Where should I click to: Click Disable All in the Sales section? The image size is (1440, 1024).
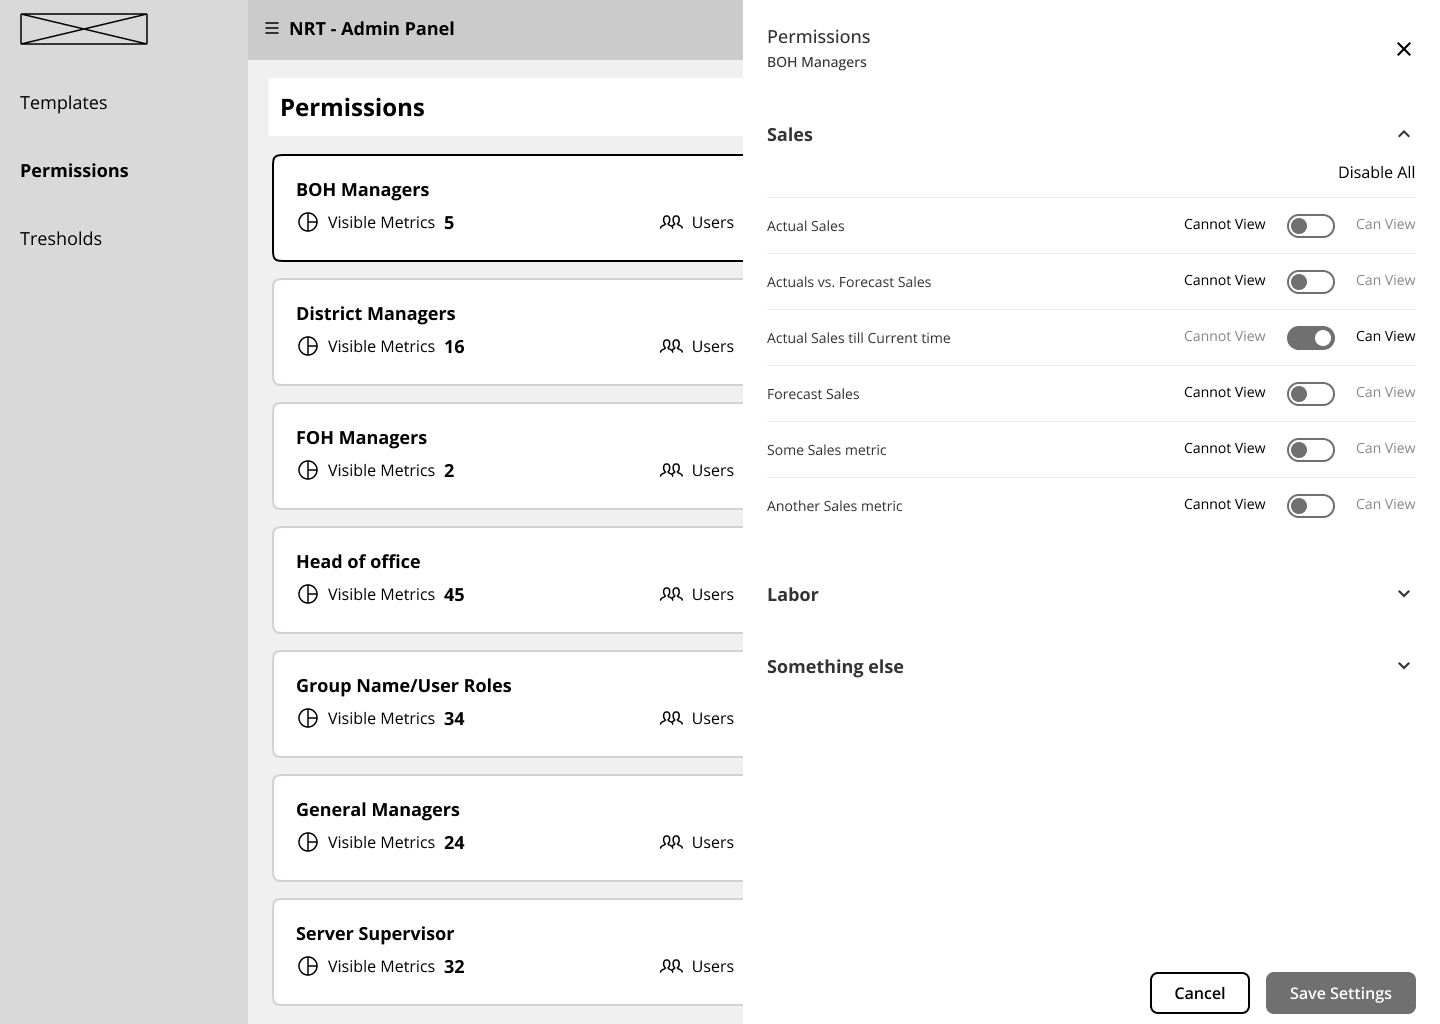pyautogui.click(x=1376, y=172)
